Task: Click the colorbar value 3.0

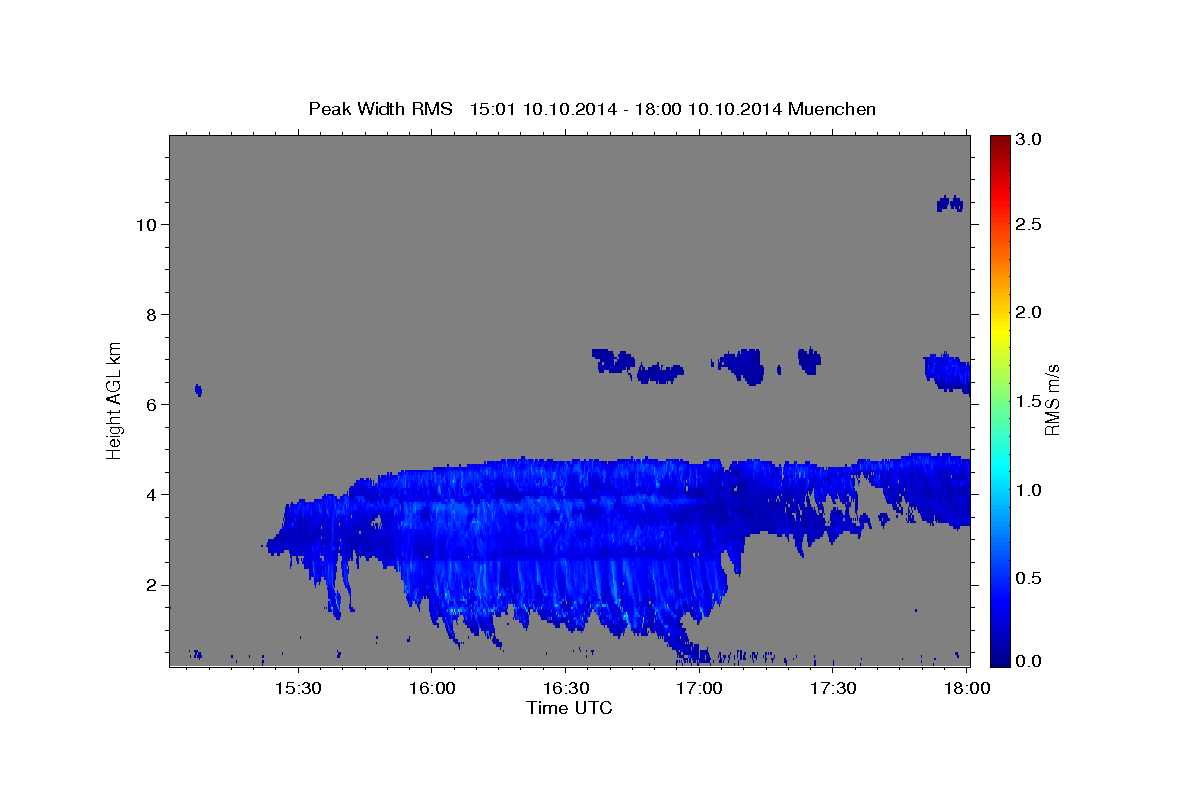Action: [x=1030, y=139]
